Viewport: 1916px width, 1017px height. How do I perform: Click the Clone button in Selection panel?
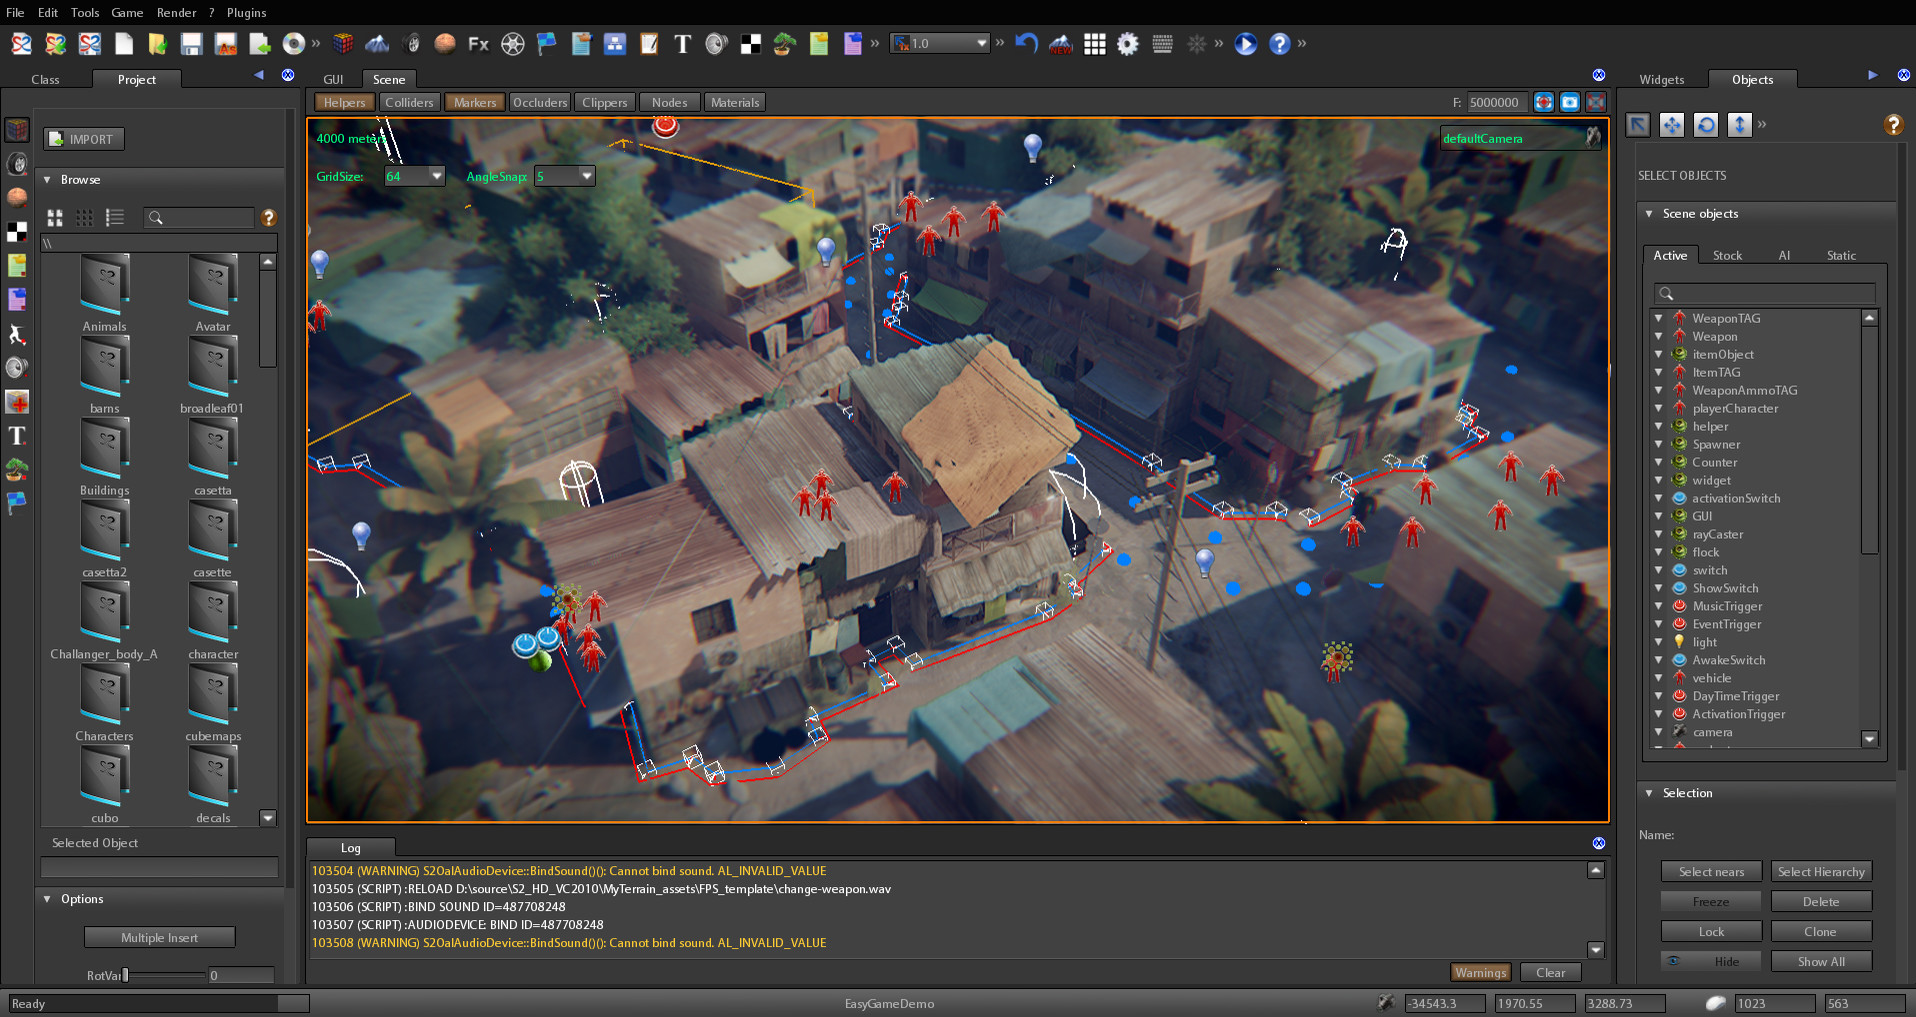pos(1821,931)
